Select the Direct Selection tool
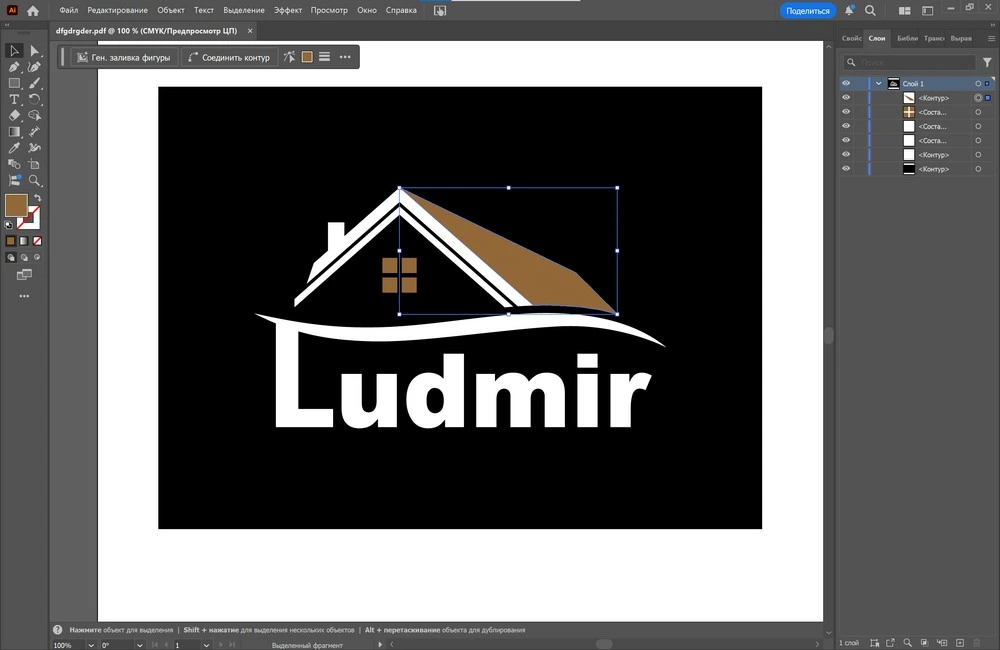This screenshot has width=1000, height=650. click(35, 51)
